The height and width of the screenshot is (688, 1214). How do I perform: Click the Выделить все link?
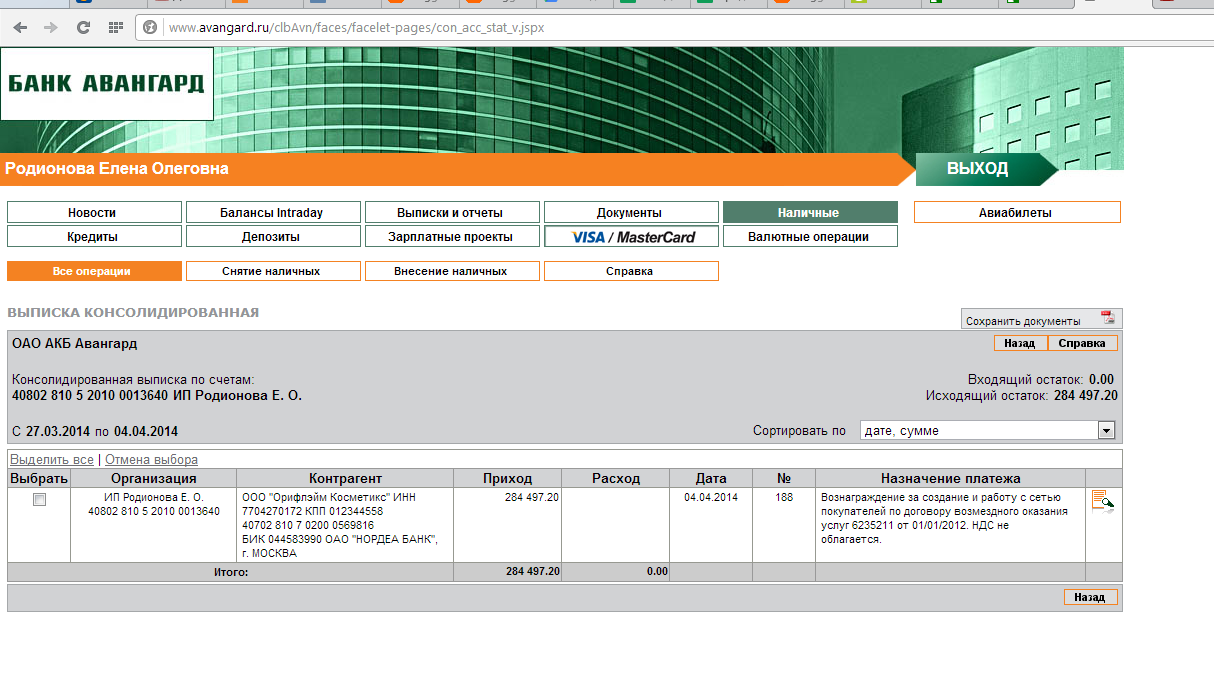[x=52, y=459]
